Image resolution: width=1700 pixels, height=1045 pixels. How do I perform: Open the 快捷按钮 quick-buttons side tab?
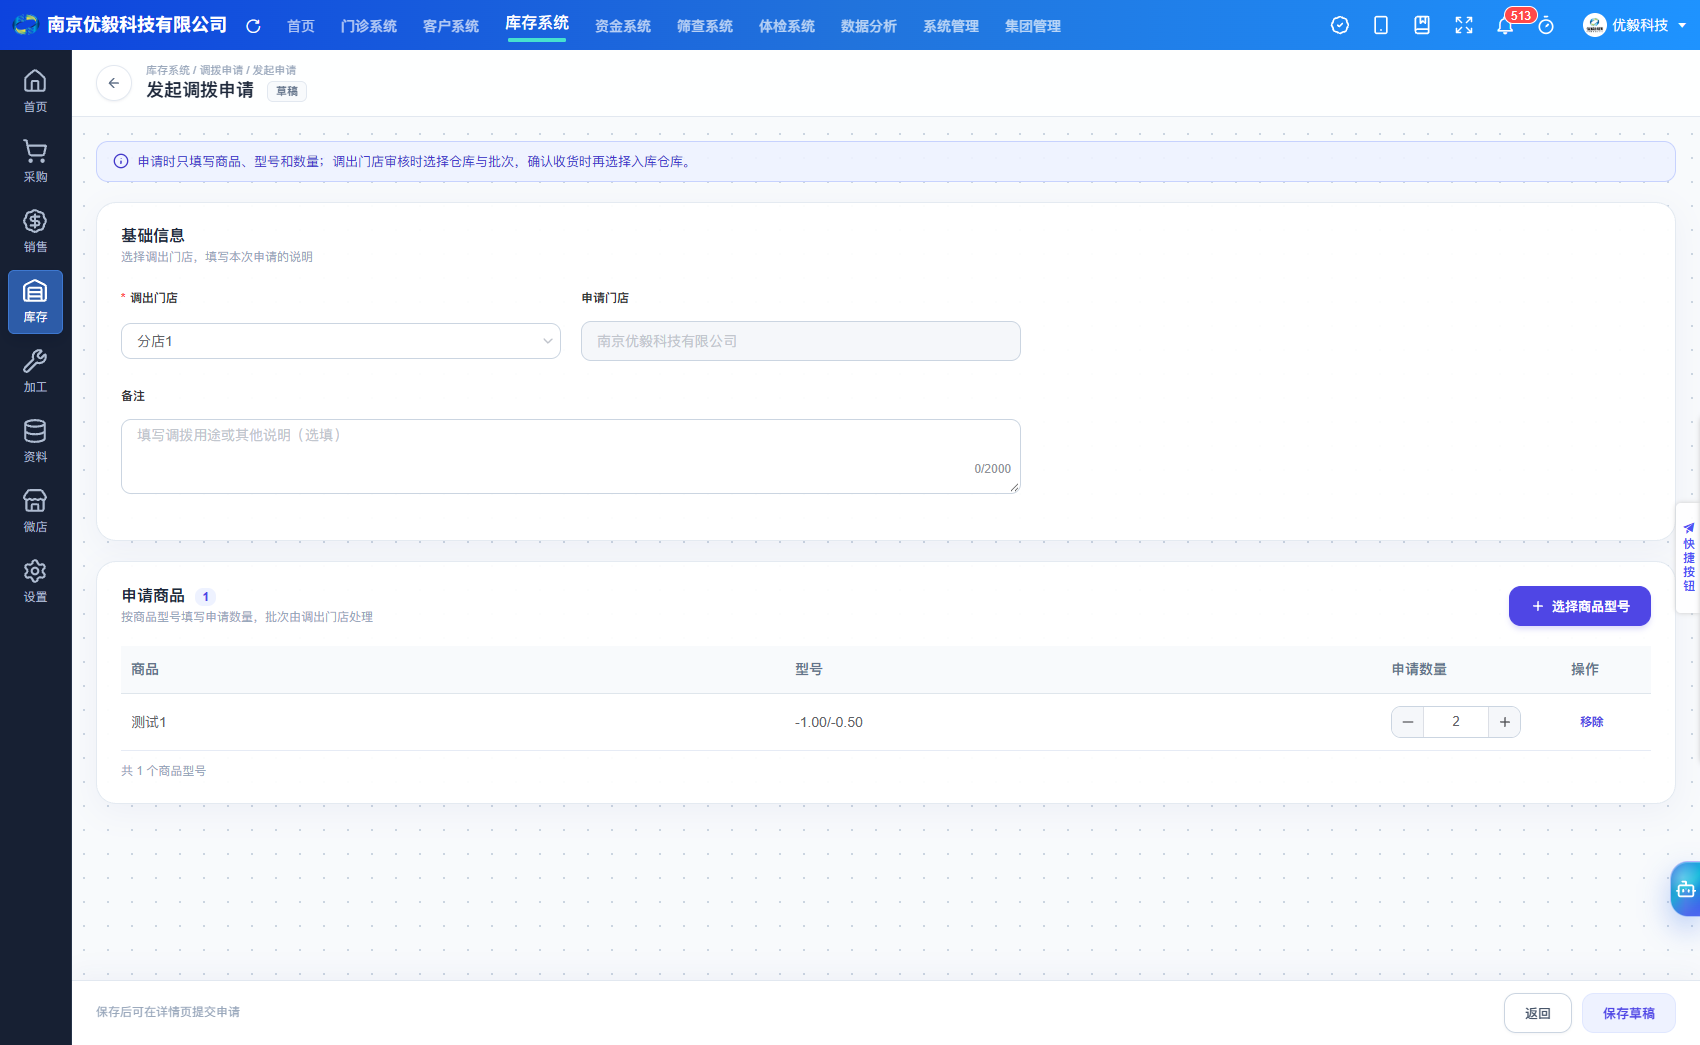1688,558
